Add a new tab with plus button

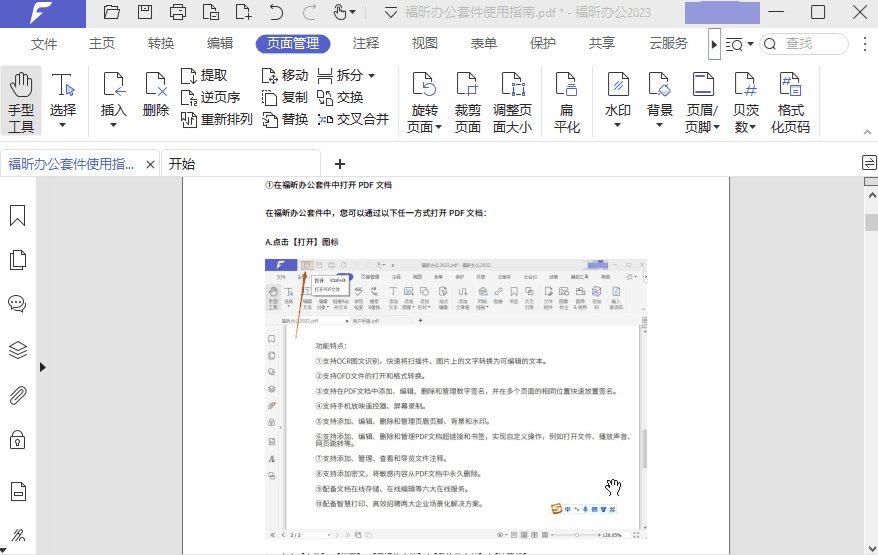tap(339, 164)
